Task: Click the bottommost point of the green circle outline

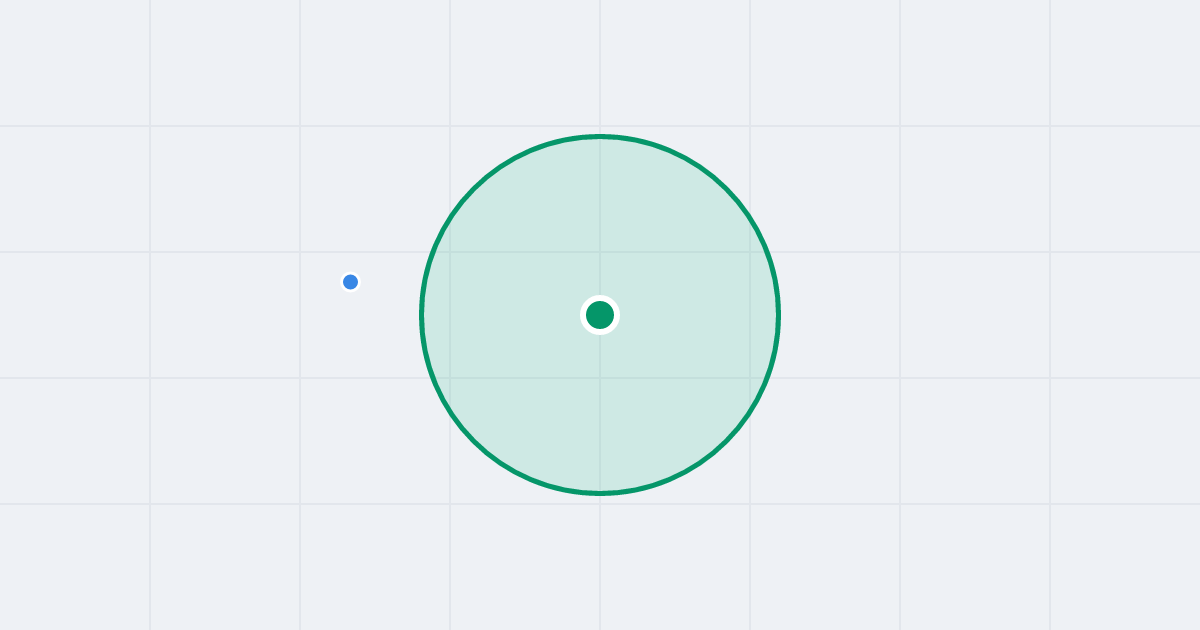Action: point(600,493)
